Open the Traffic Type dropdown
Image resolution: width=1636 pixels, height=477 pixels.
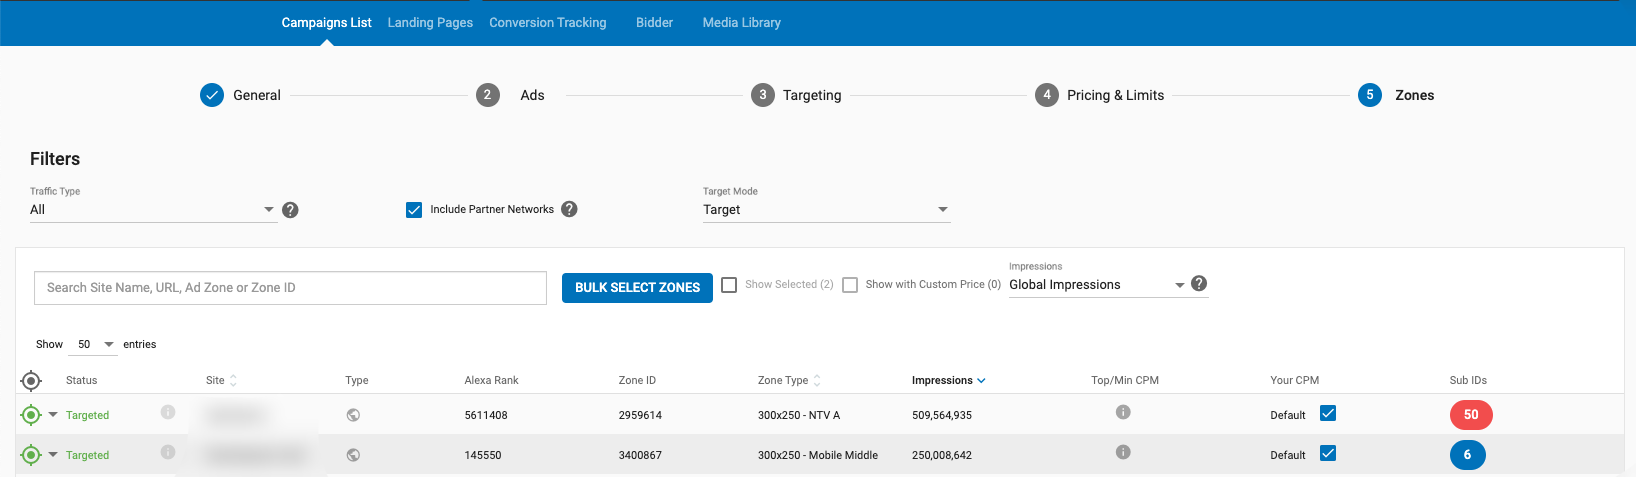coord(152,210)
